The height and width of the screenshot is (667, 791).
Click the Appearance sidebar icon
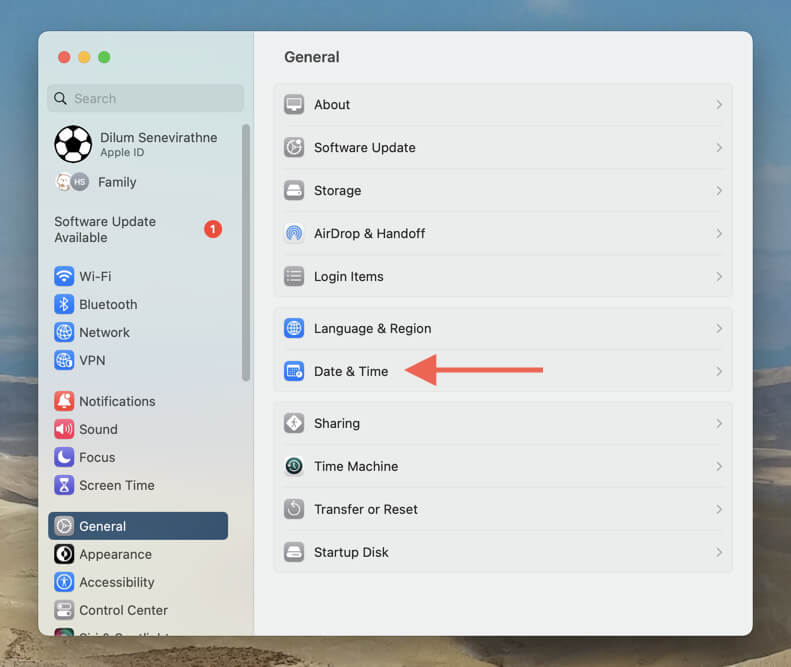64,554
